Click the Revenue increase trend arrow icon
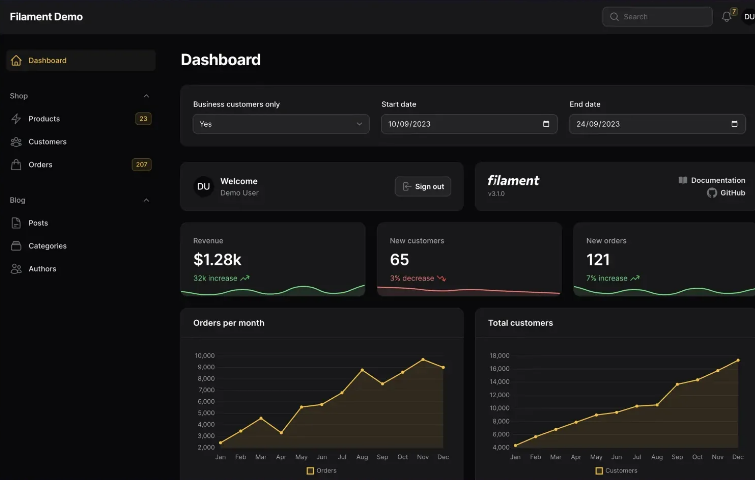The image size is (755, 480). [245, 278]
